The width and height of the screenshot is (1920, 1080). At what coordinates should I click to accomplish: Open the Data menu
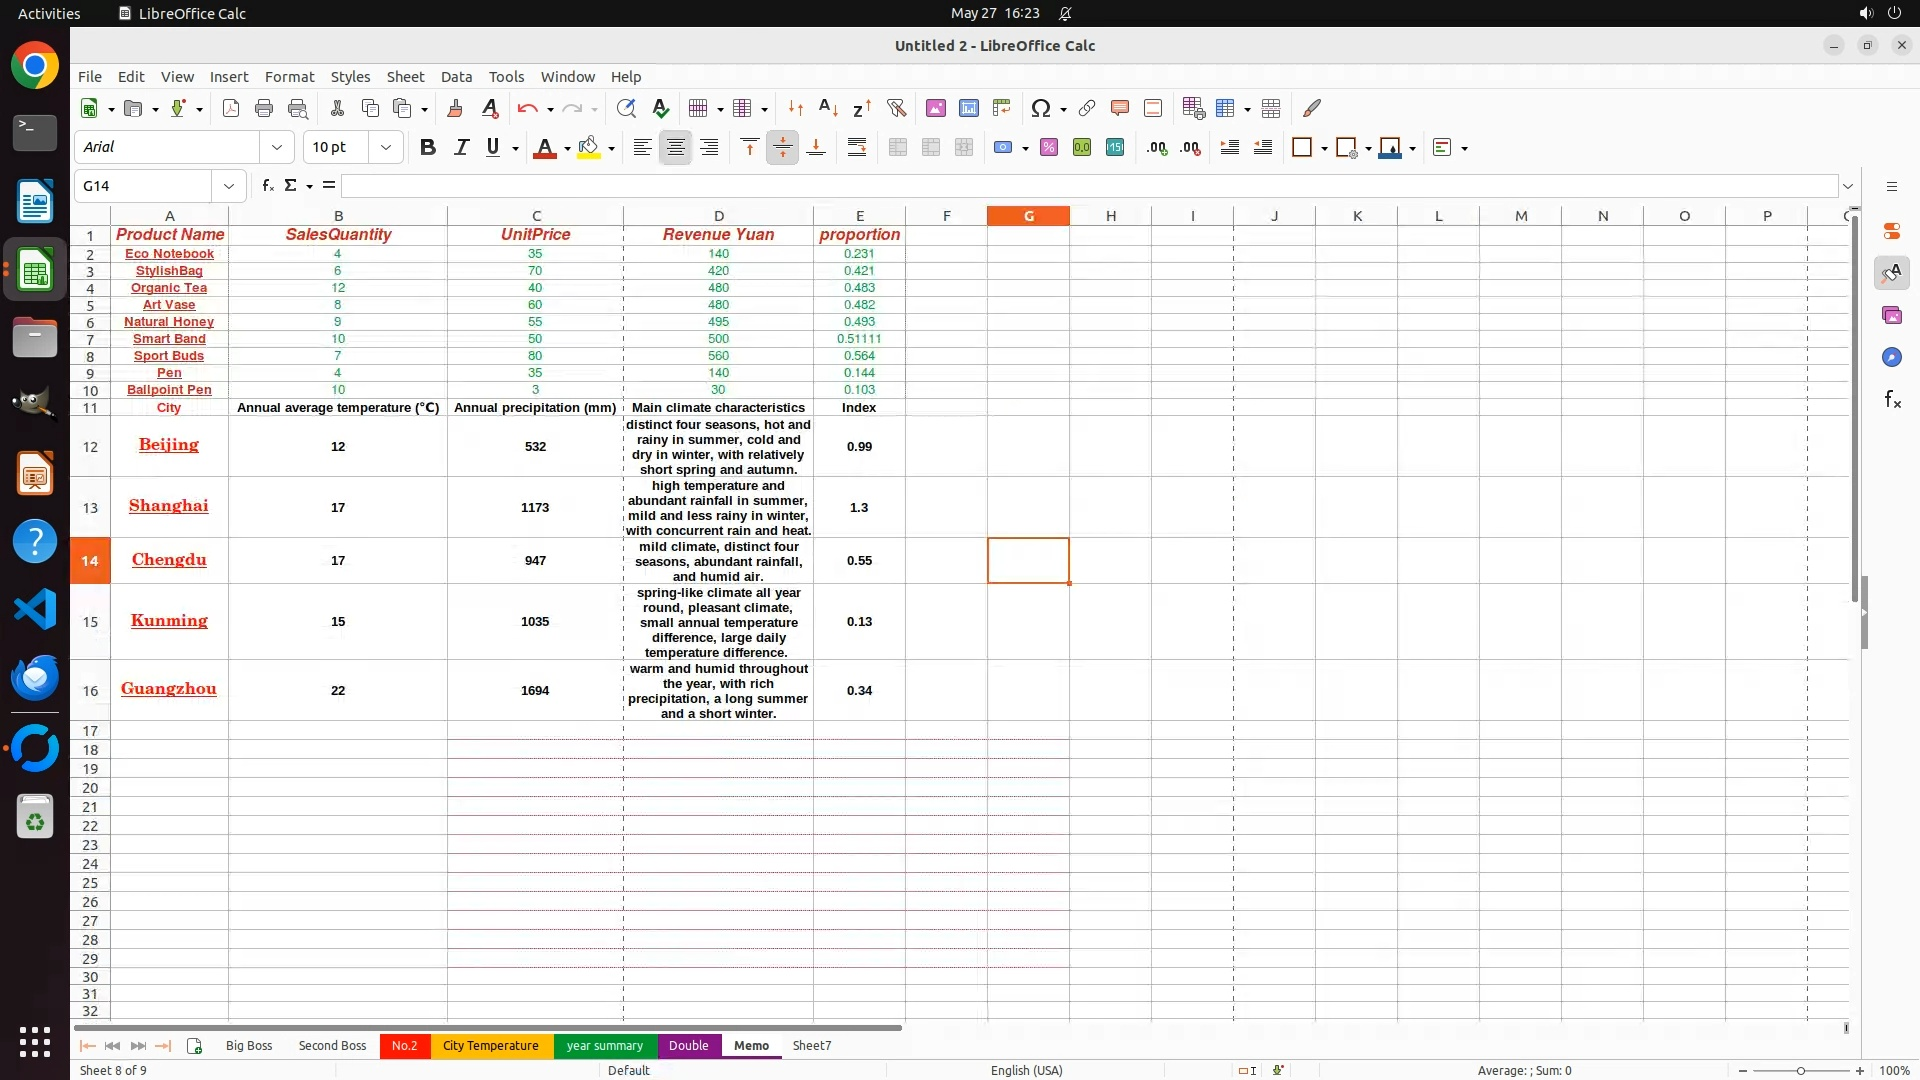point(456,77)
